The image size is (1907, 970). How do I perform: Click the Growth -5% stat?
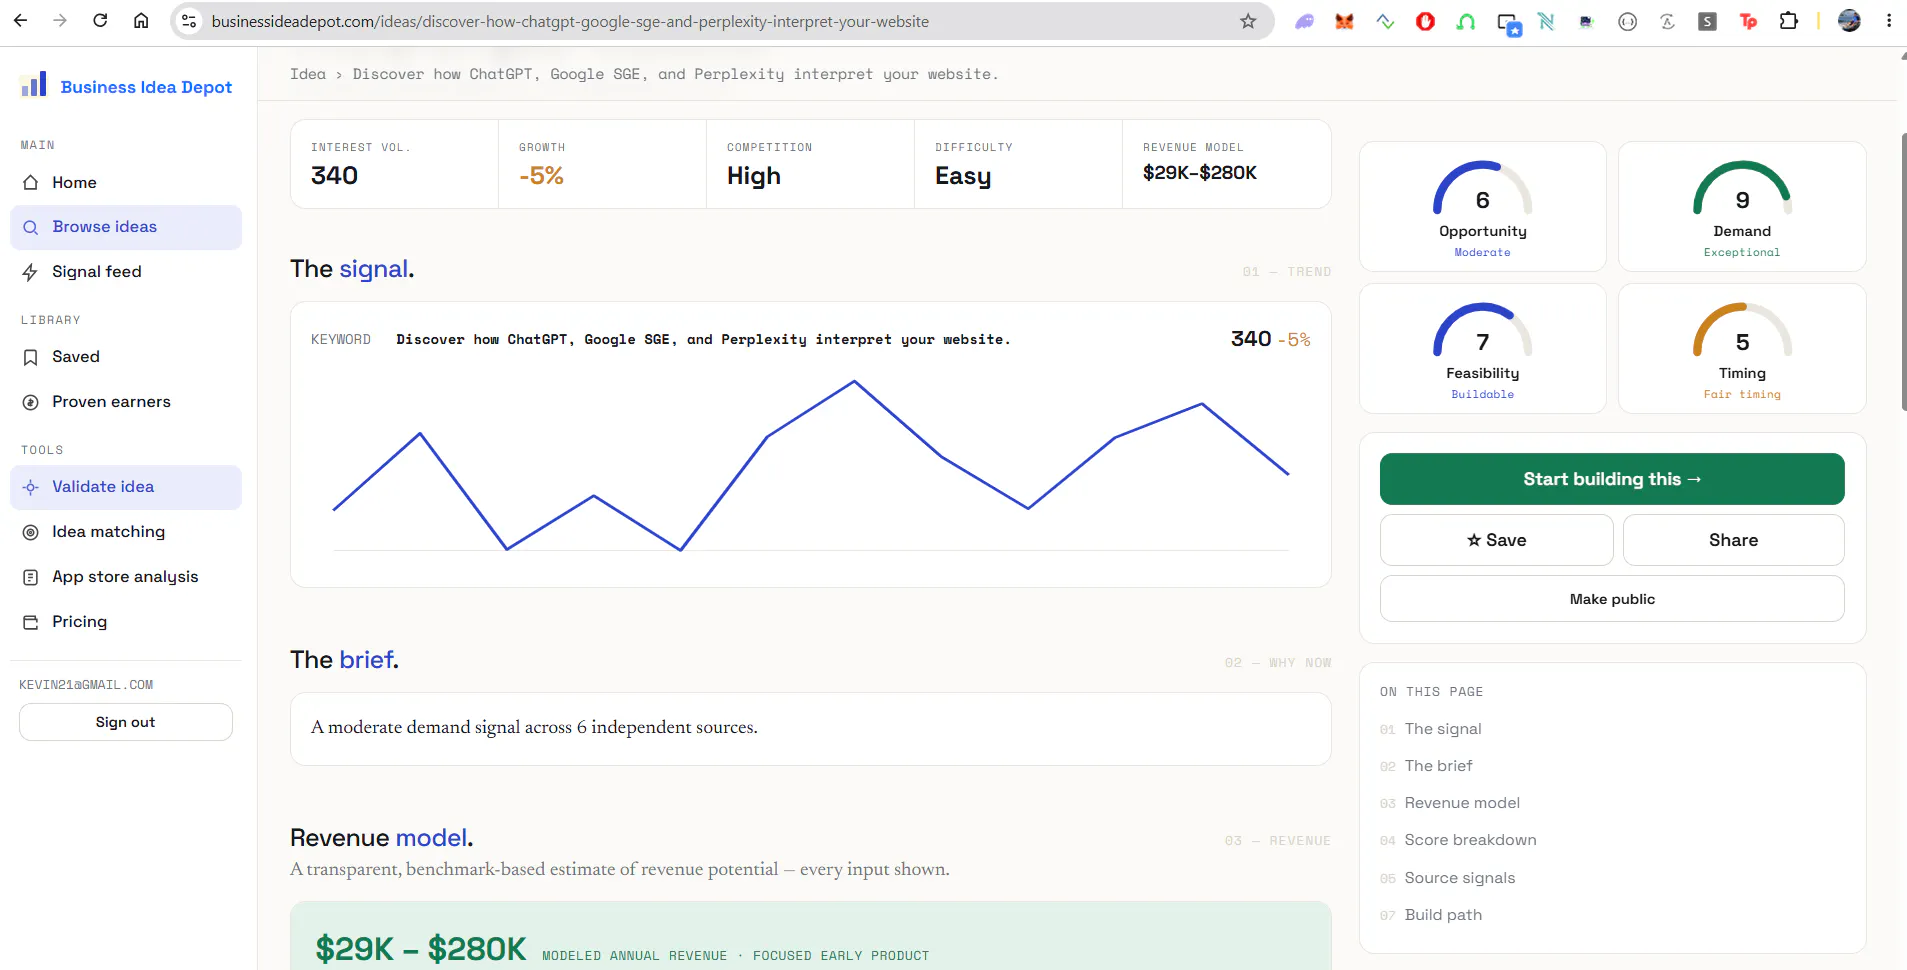coord(602,164)
